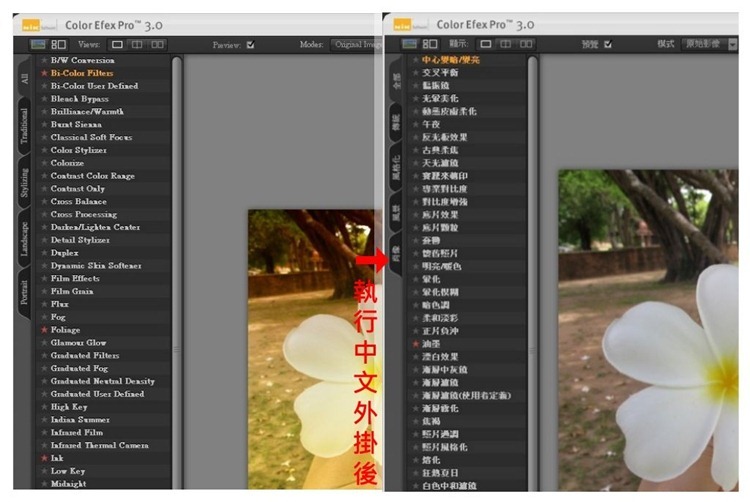Choose split preview view in English window
This screenshot has height=502, width=750.
tap(137, 44)
